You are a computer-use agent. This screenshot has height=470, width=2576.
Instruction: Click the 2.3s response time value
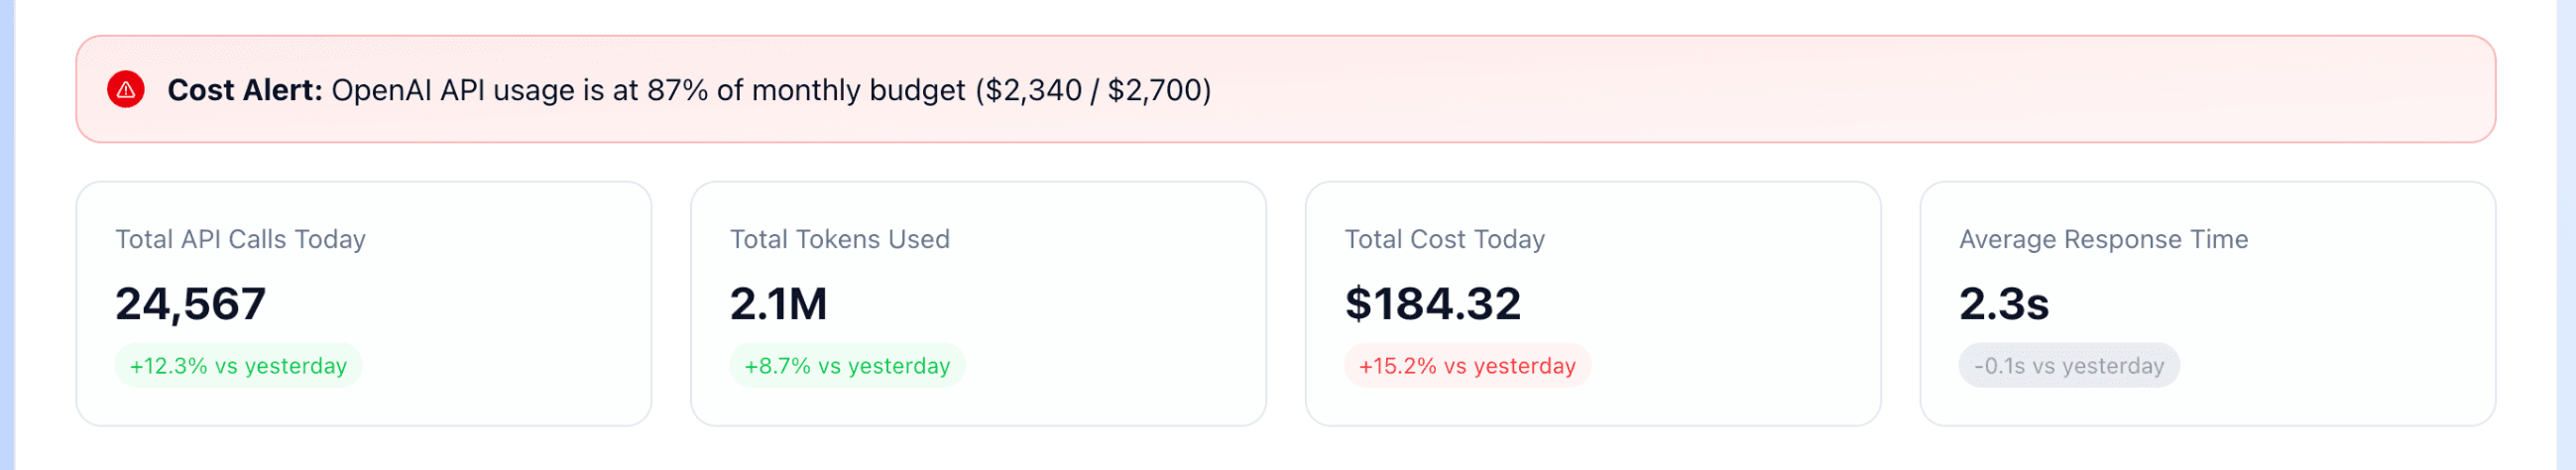(x=2003, y=304)
